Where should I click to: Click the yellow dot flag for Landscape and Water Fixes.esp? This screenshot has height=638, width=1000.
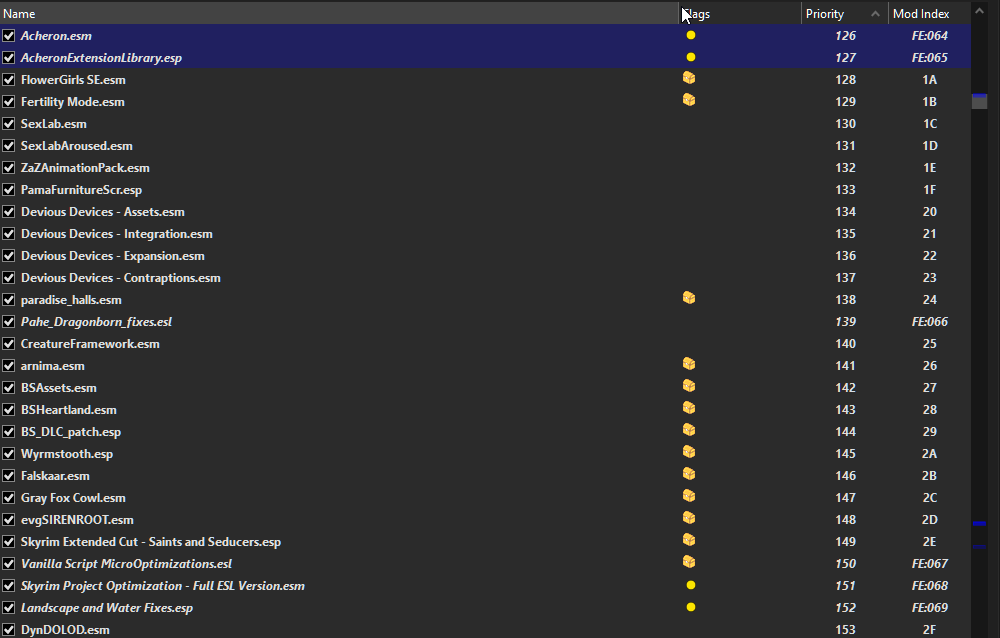pos(691,607)
